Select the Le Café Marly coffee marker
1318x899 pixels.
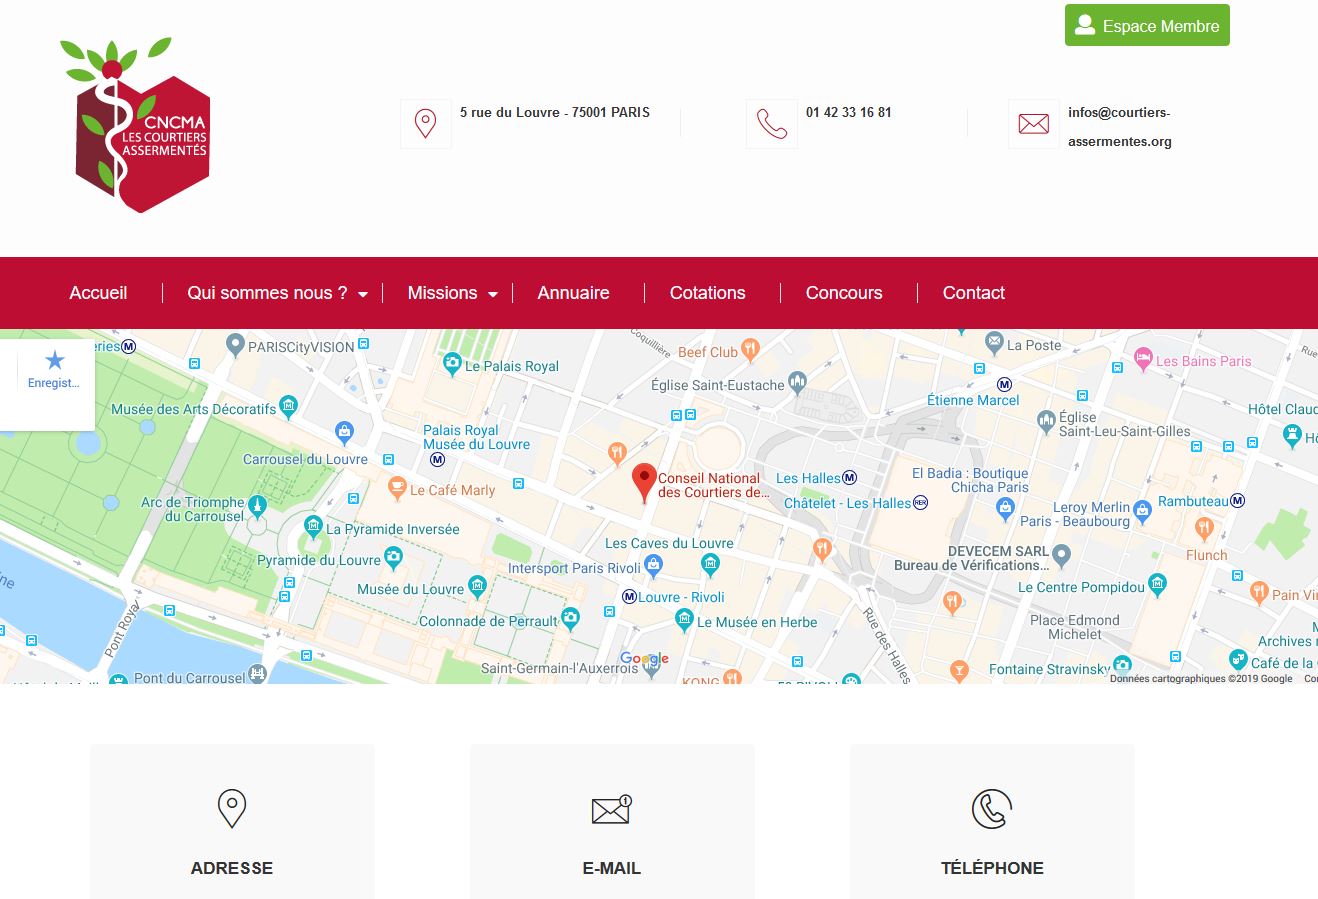coord(397,489)
